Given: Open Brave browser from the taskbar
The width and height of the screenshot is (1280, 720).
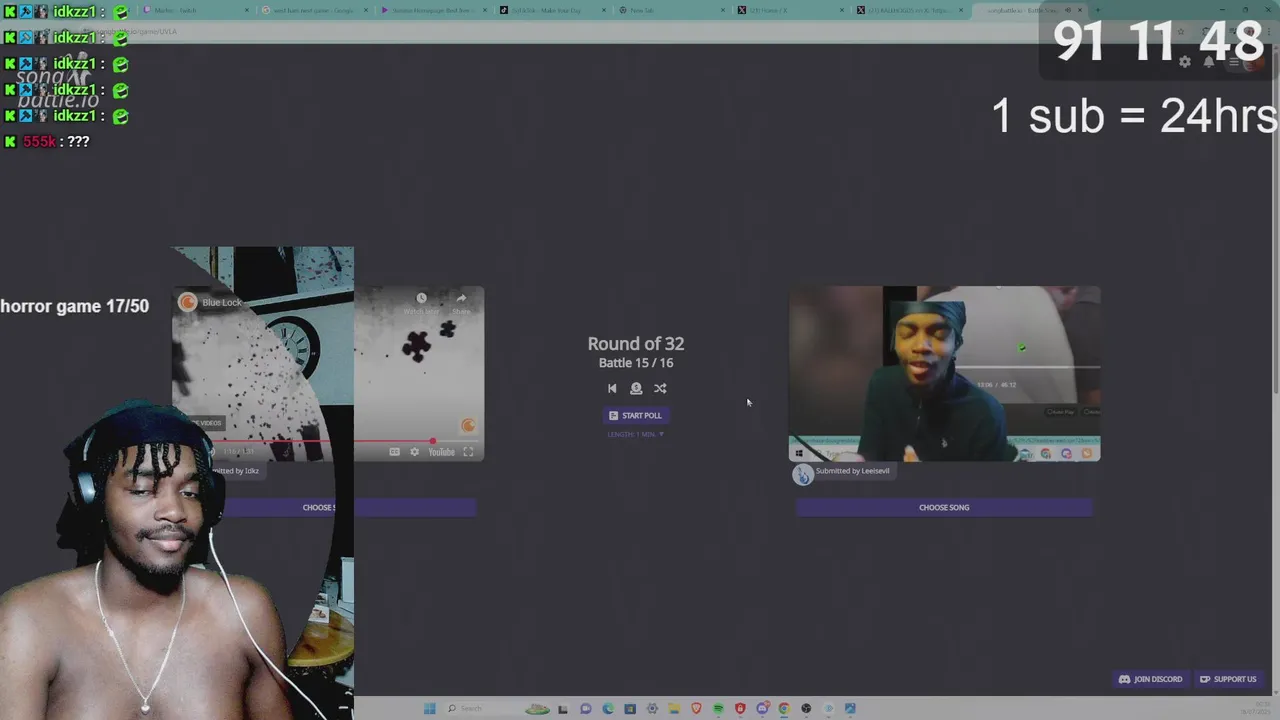Looking at the screenshot, I should [x=696, y=708].
